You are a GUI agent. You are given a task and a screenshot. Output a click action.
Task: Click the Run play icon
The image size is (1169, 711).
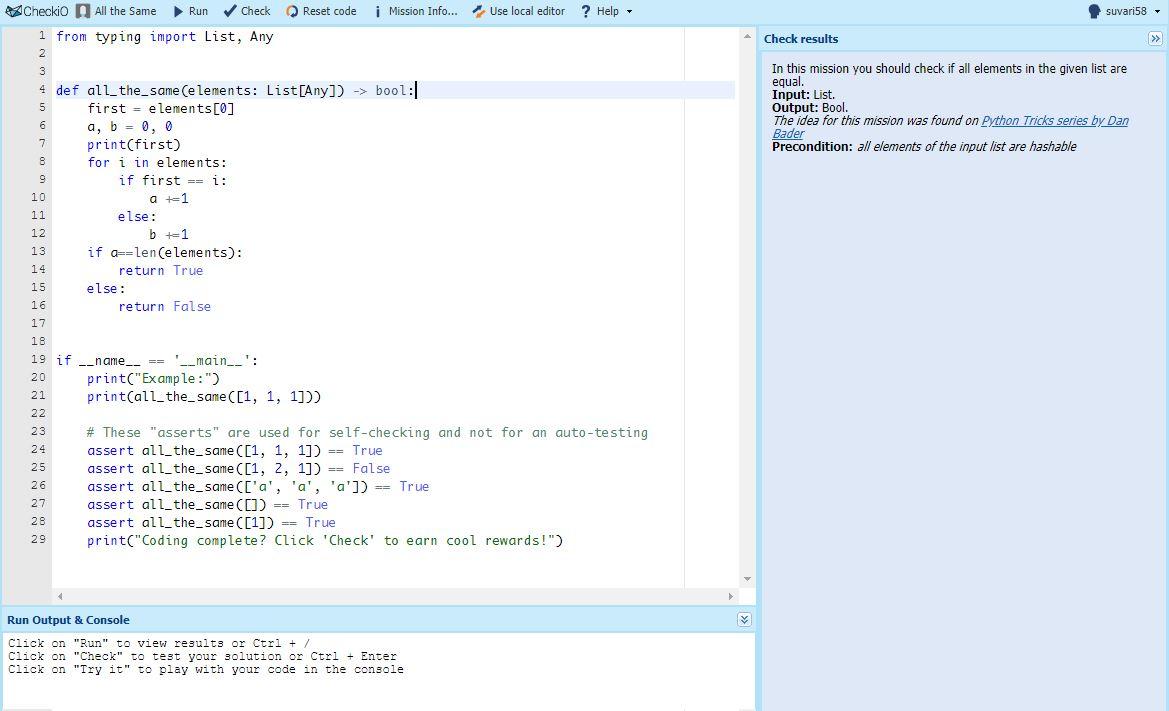[x=178, y=11]
